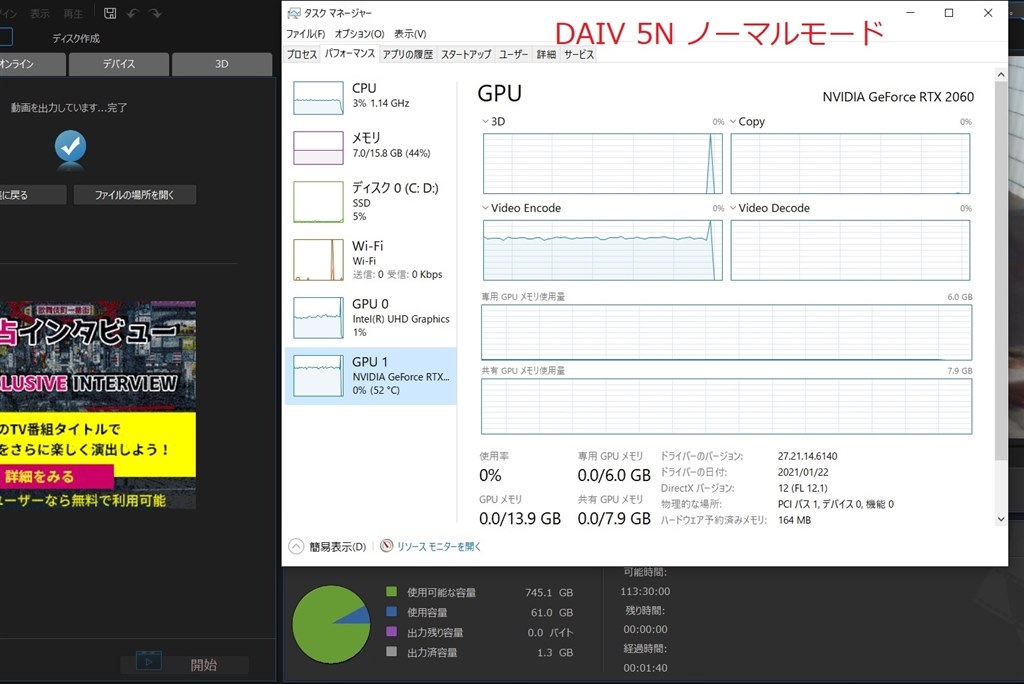1024x684 pixels.
Task: Click the blue completion checkmark icon
Action: [x=71, y=146]
